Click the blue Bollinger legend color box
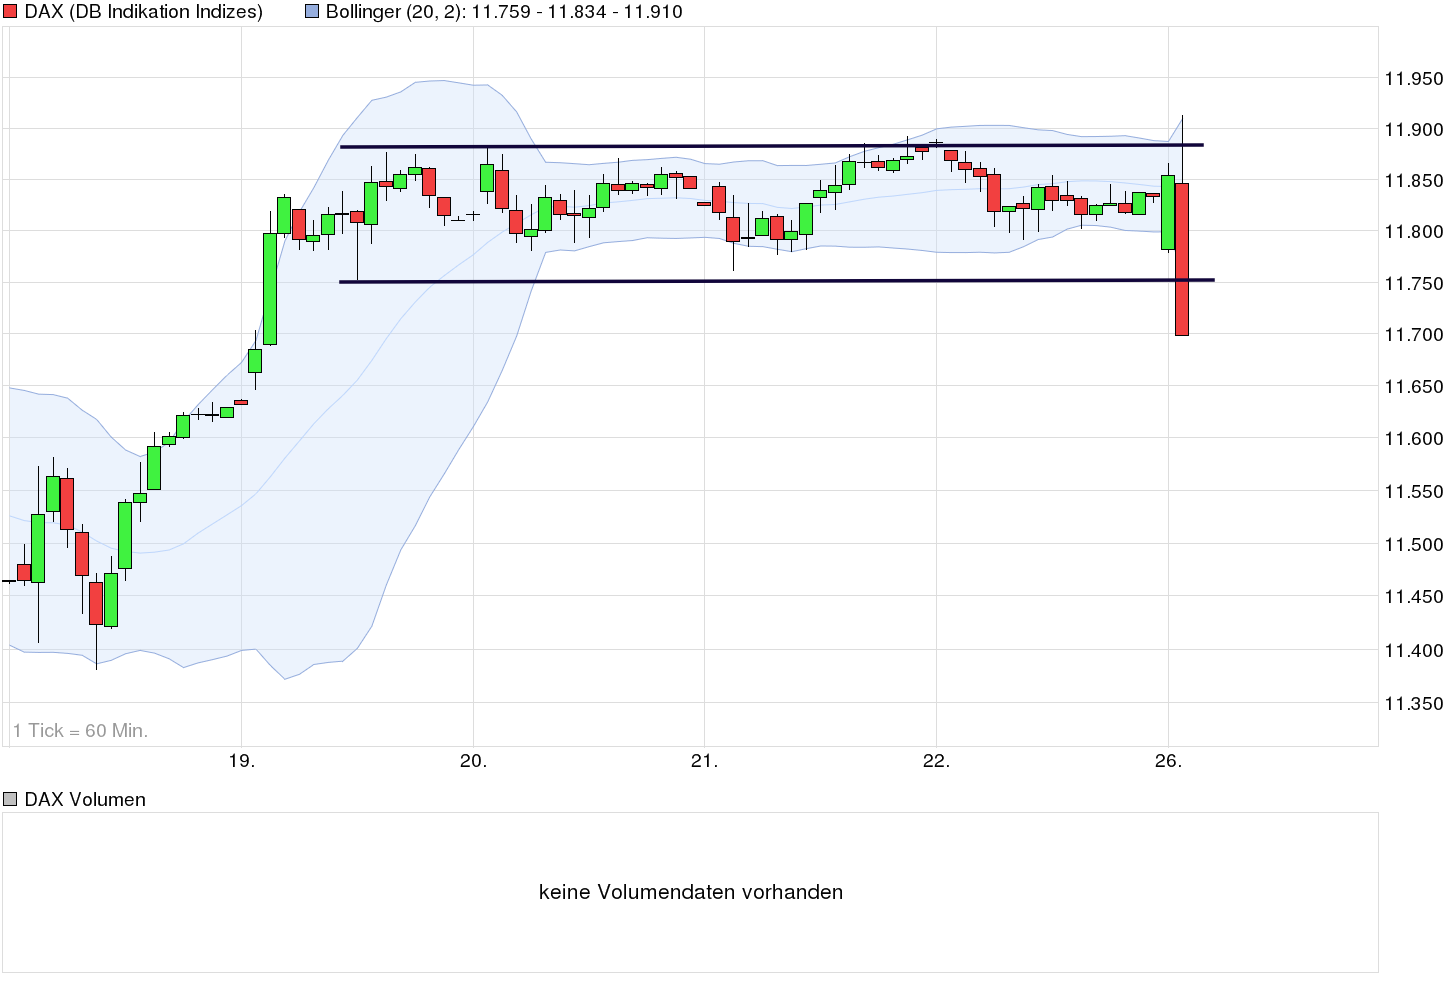The height and width of the screenshot is (992, 1452). pos(311,12)
